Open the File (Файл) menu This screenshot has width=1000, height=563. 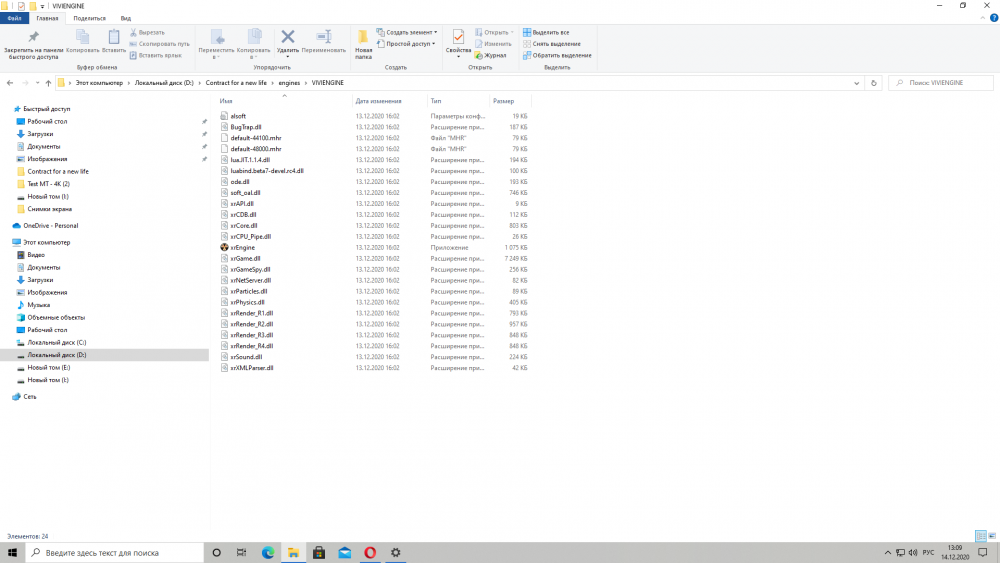(14, 18)
